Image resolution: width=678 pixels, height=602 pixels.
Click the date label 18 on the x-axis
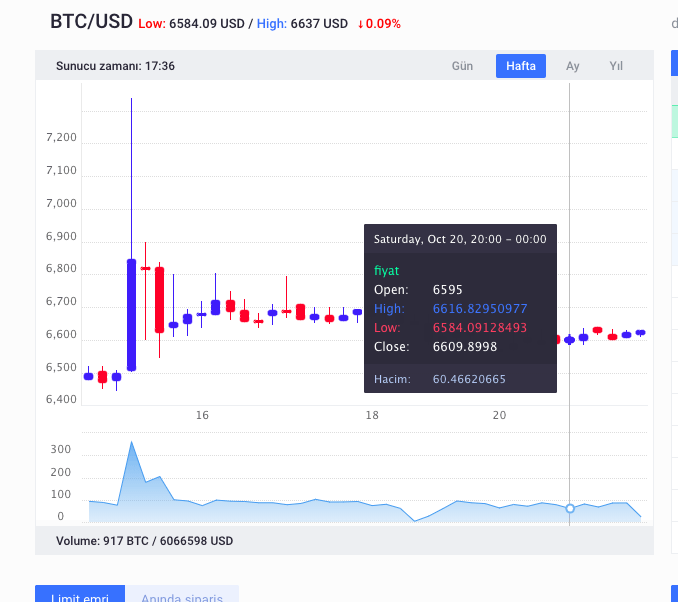pyautogui.click(x=372, y=415)
